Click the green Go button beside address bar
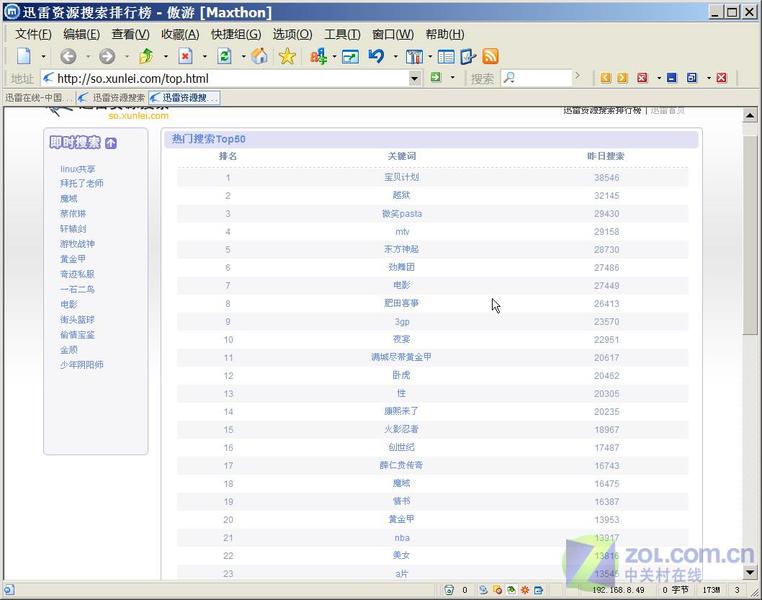Viewport: 762px width, 600px height. (436, 77)
